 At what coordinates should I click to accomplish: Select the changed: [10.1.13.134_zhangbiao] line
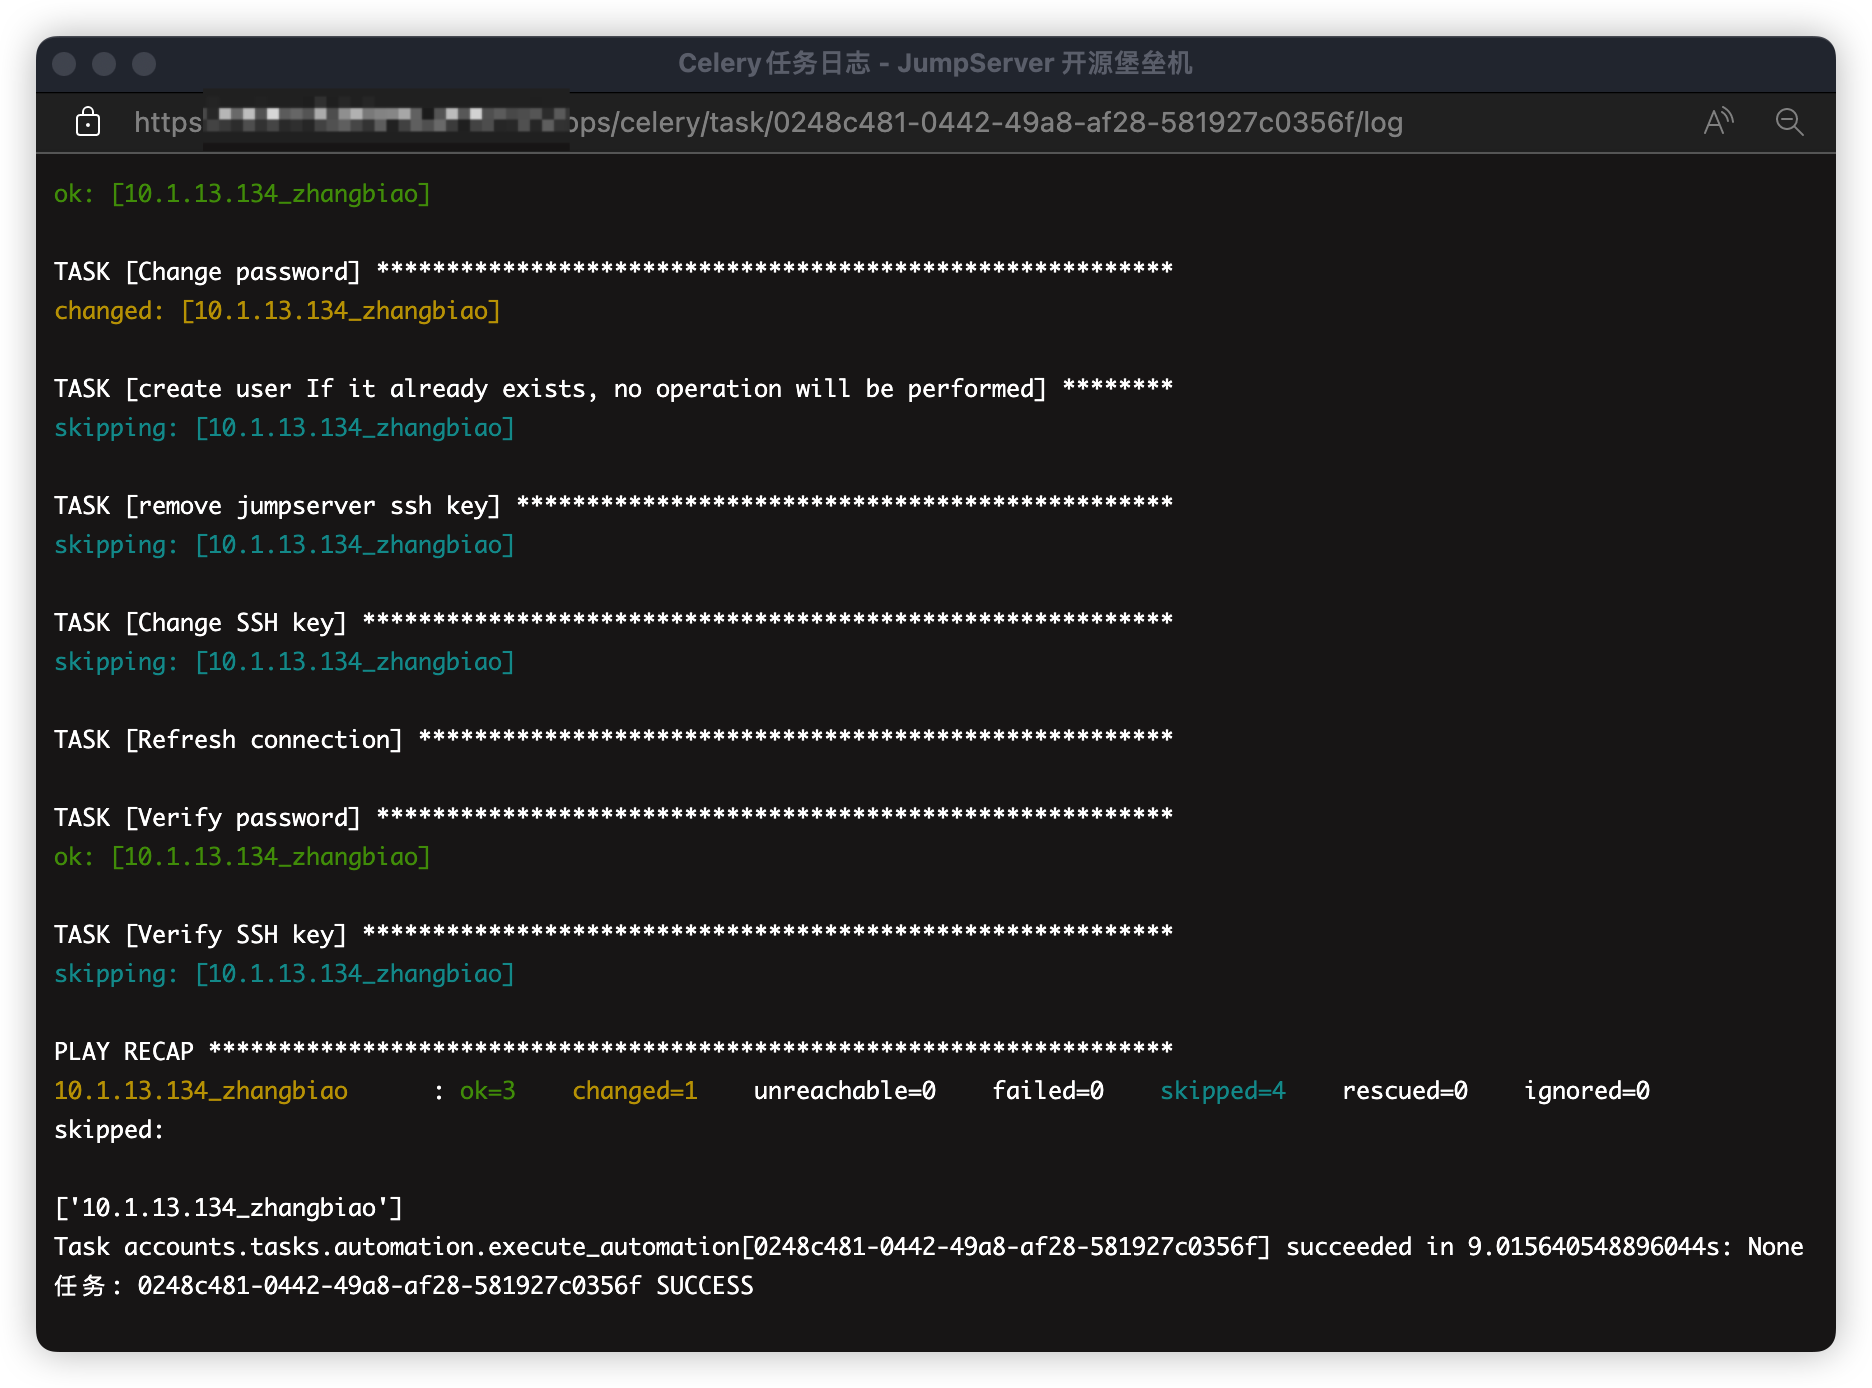coord(277,310)
